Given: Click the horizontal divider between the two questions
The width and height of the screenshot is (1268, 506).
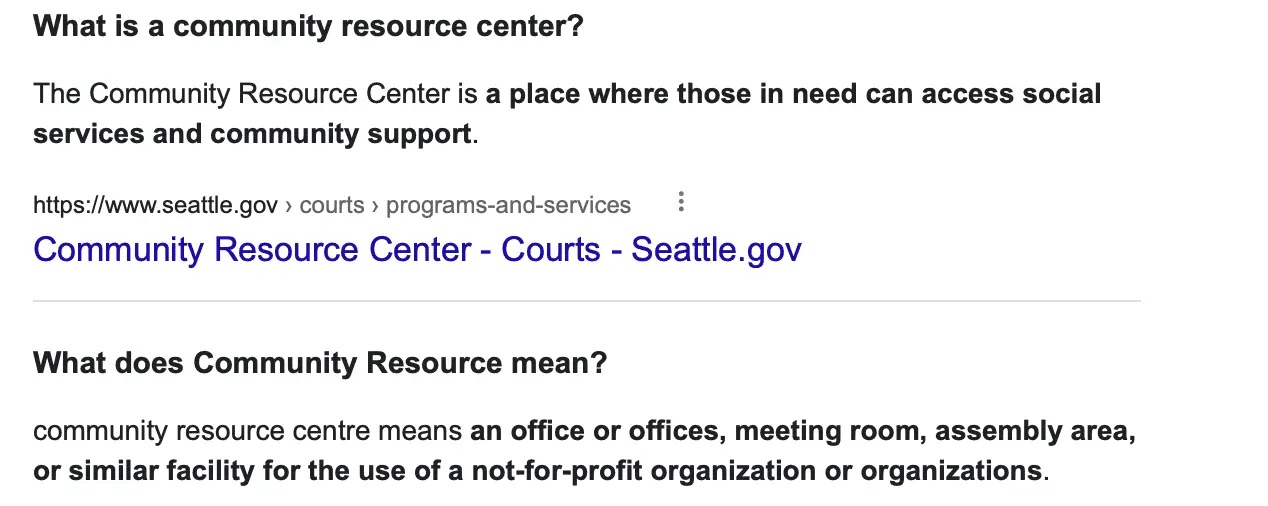Looking at the screenshot, I should [x=586, y=301].
